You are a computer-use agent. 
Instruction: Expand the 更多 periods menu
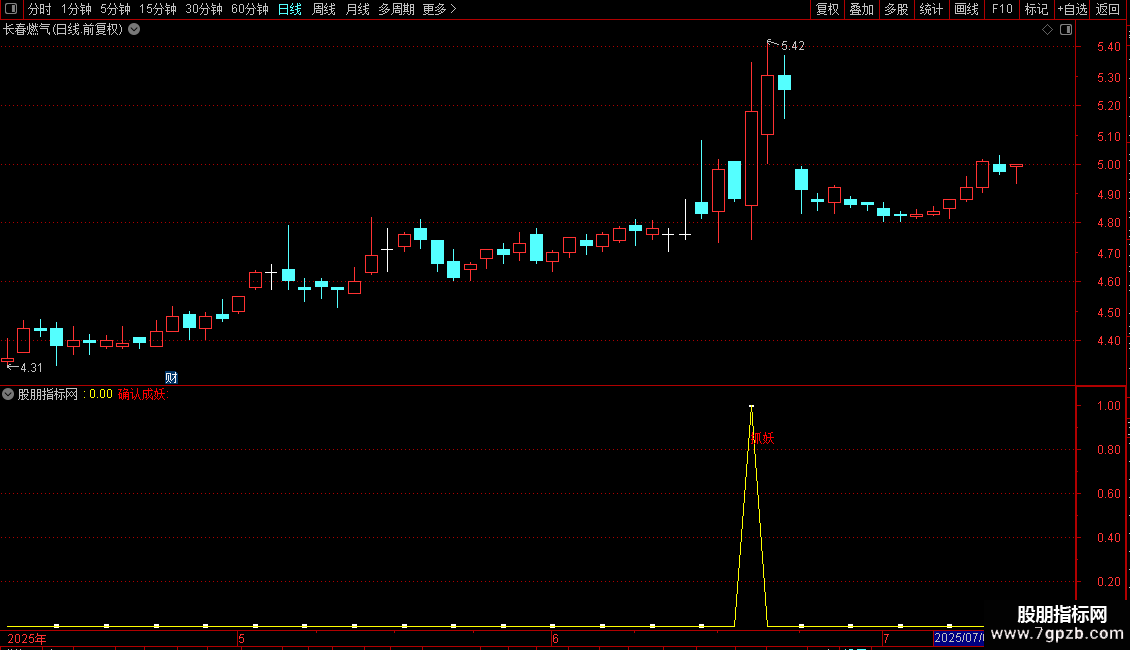click(x=439, y=9)
